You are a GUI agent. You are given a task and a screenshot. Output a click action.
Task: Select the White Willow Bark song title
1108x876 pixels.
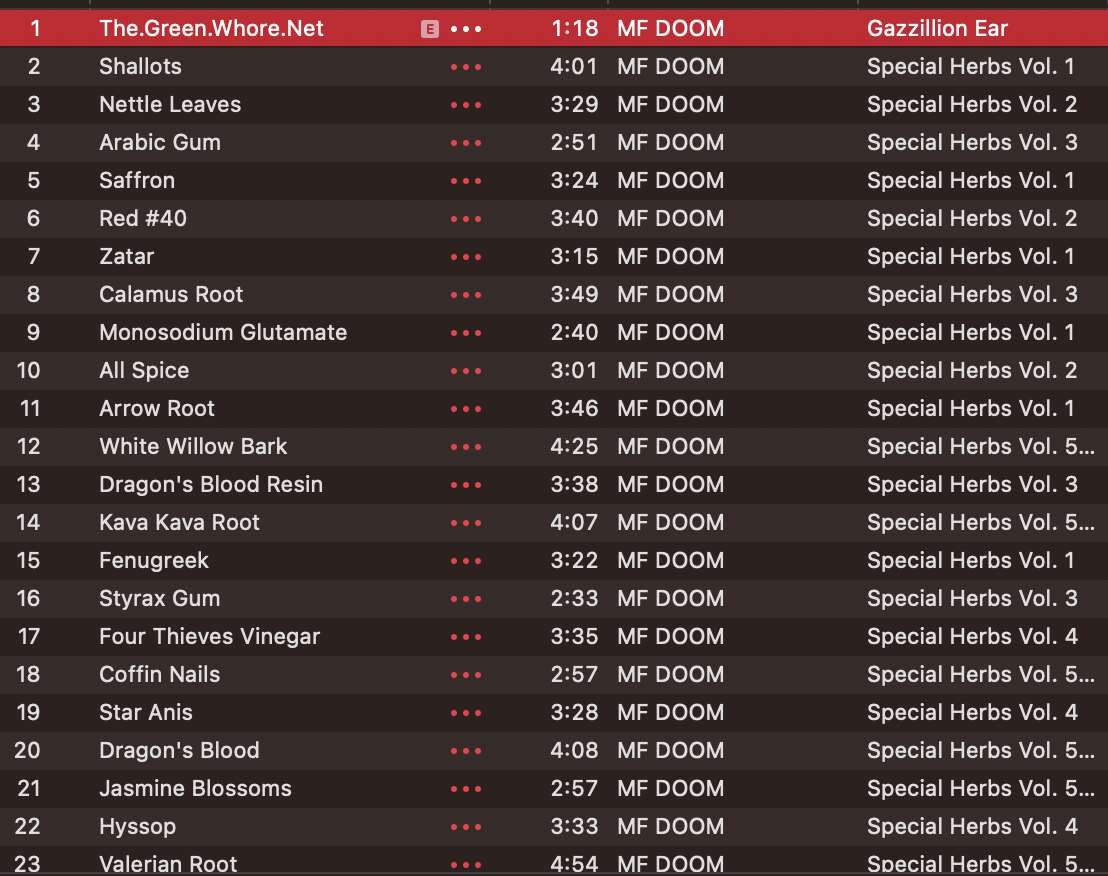(x=193, y=446)
